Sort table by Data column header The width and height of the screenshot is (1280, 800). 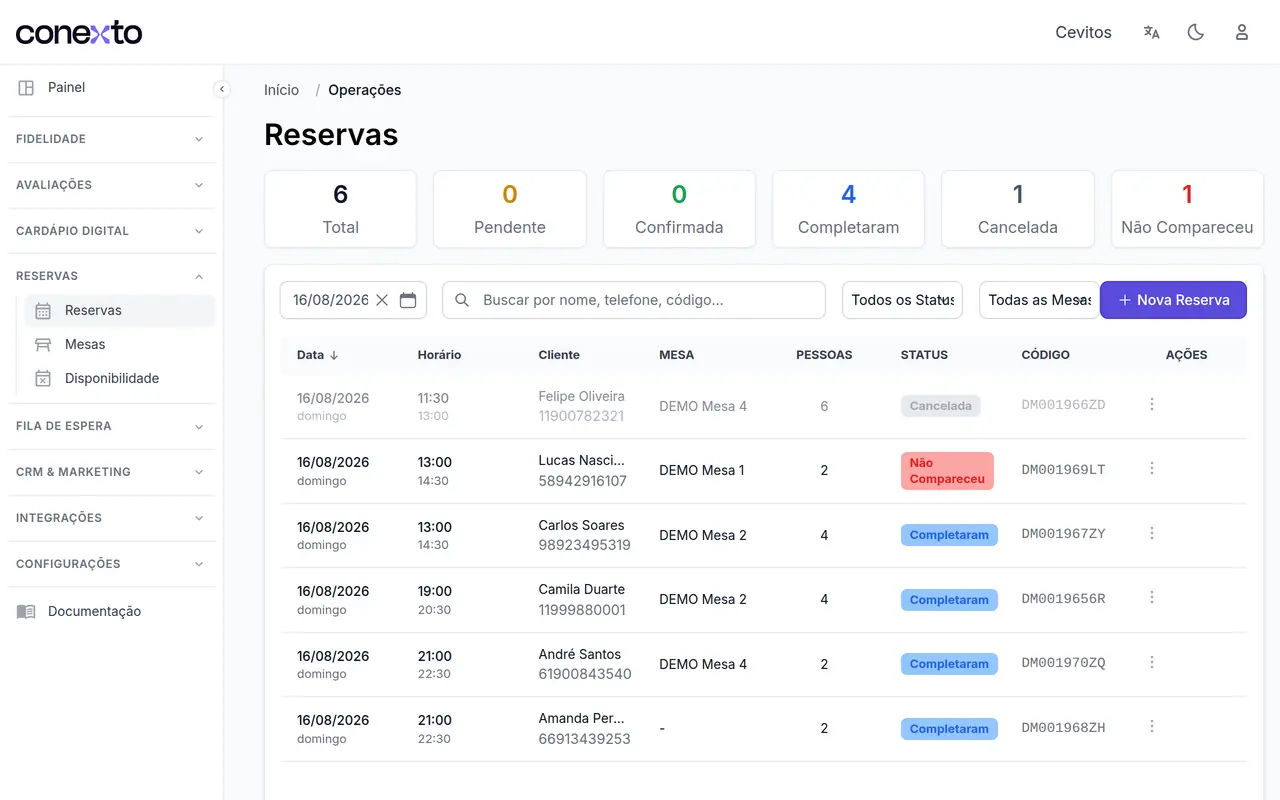[317, 355]
